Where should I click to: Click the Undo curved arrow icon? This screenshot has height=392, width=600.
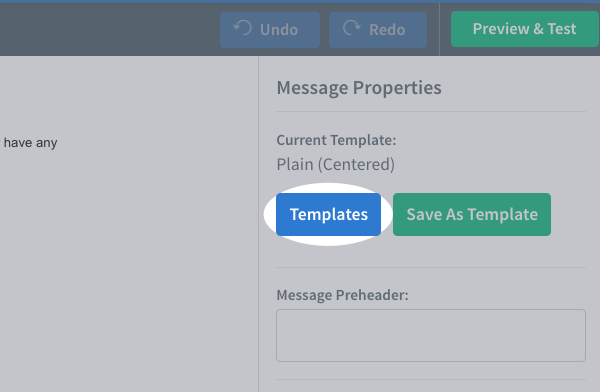[x=243, y=28]
